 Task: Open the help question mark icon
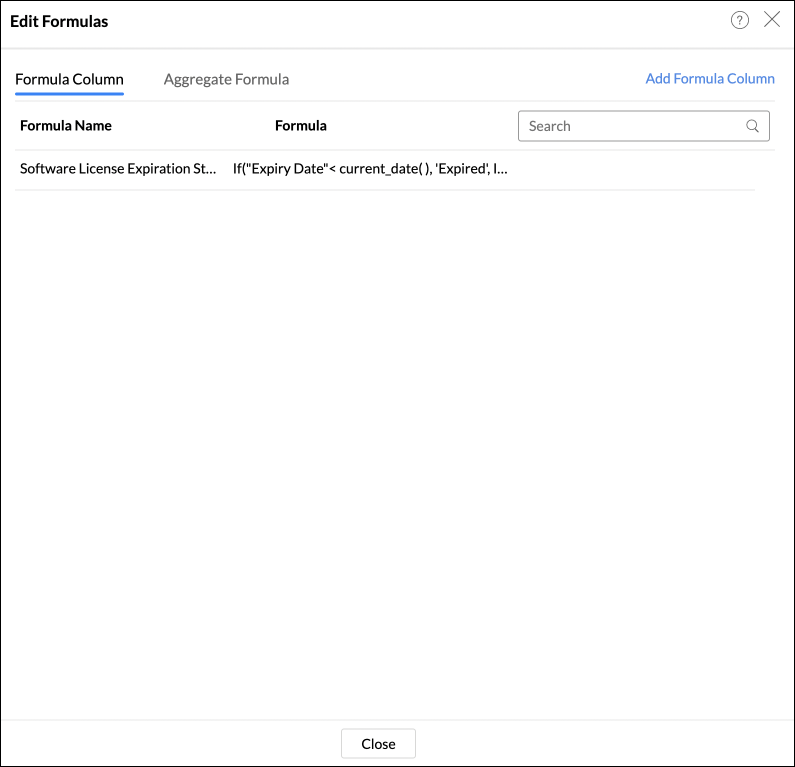pos(740,20)
